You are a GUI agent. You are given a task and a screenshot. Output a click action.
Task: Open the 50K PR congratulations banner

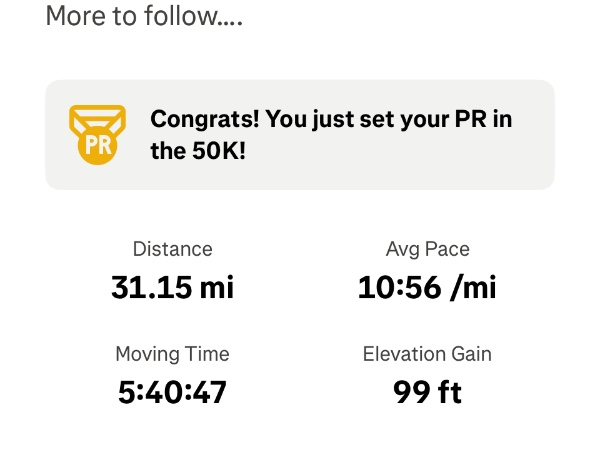click(300, 135)
